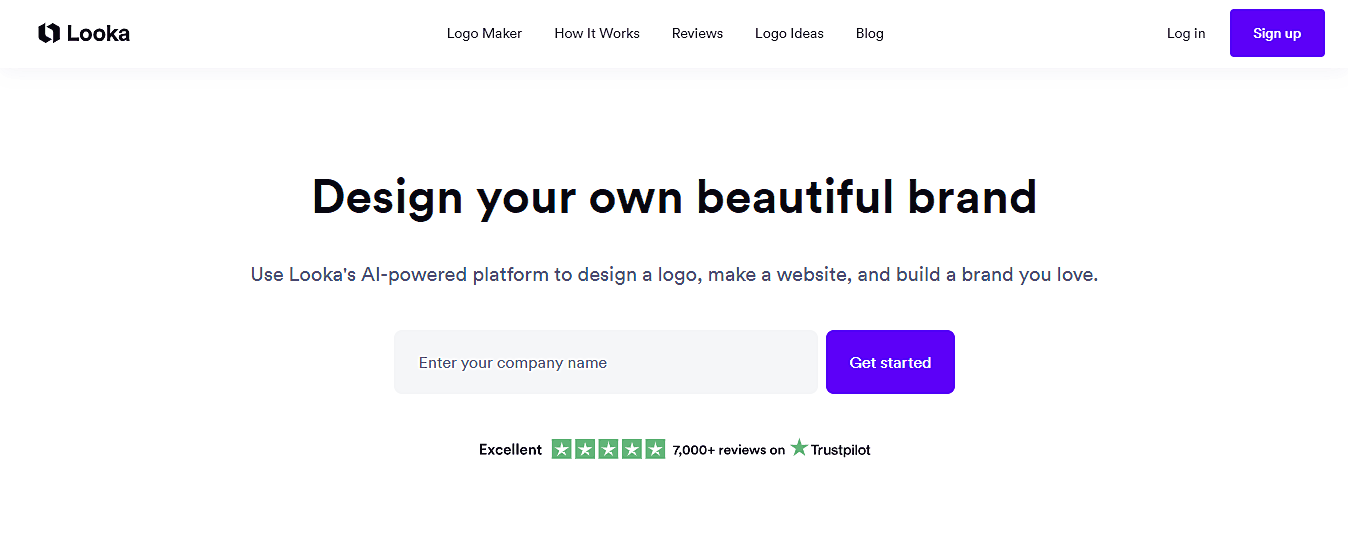Visit the Blog link
Image resolution: width=1348 pixels, height=553 pixels.
870,33
